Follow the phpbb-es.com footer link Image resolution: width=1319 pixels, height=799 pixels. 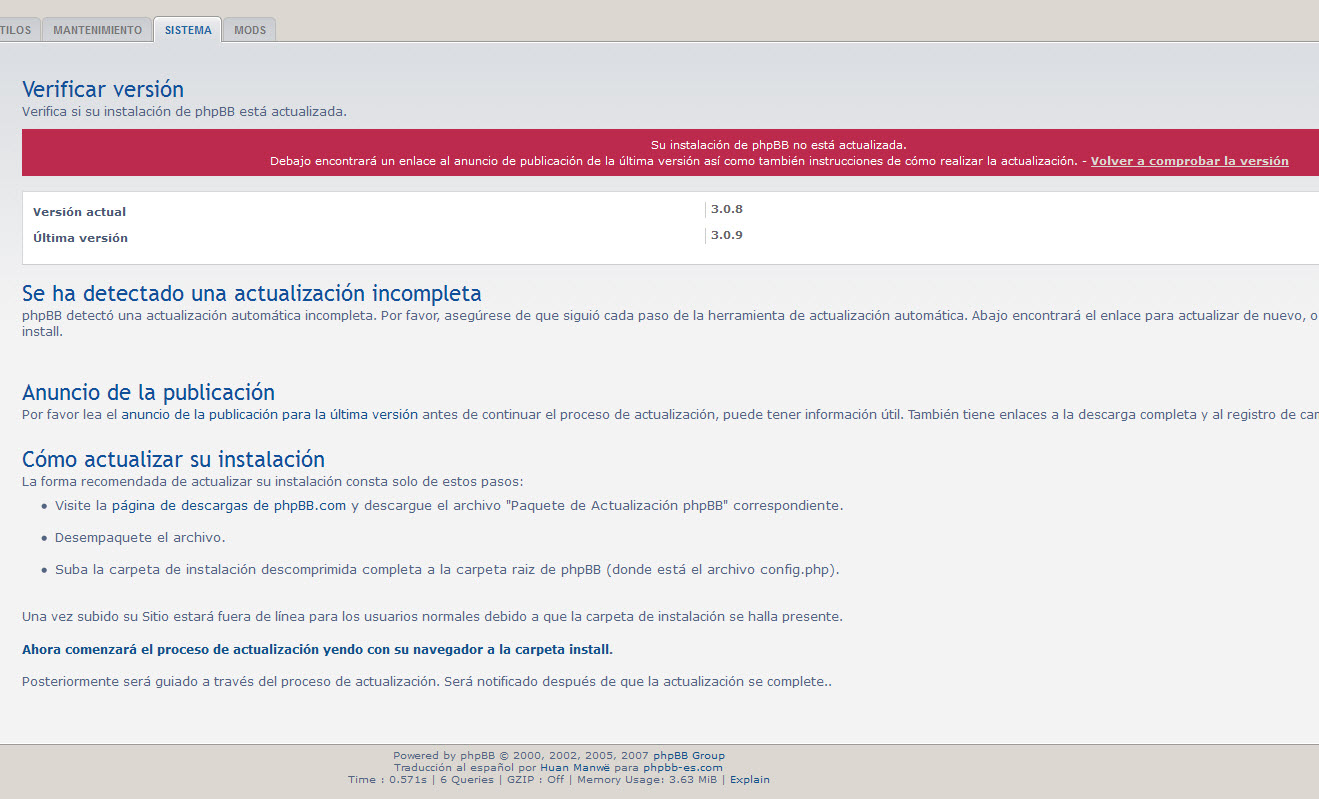click(x=682, y=768)
